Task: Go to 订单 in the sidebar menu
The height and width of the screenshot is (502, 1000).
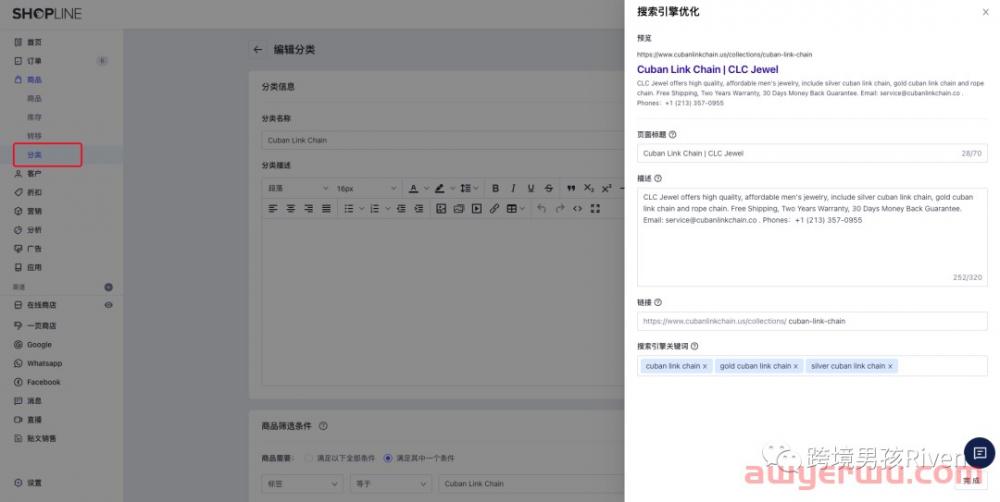Action: pyautogui.click(x=34, y=61)
